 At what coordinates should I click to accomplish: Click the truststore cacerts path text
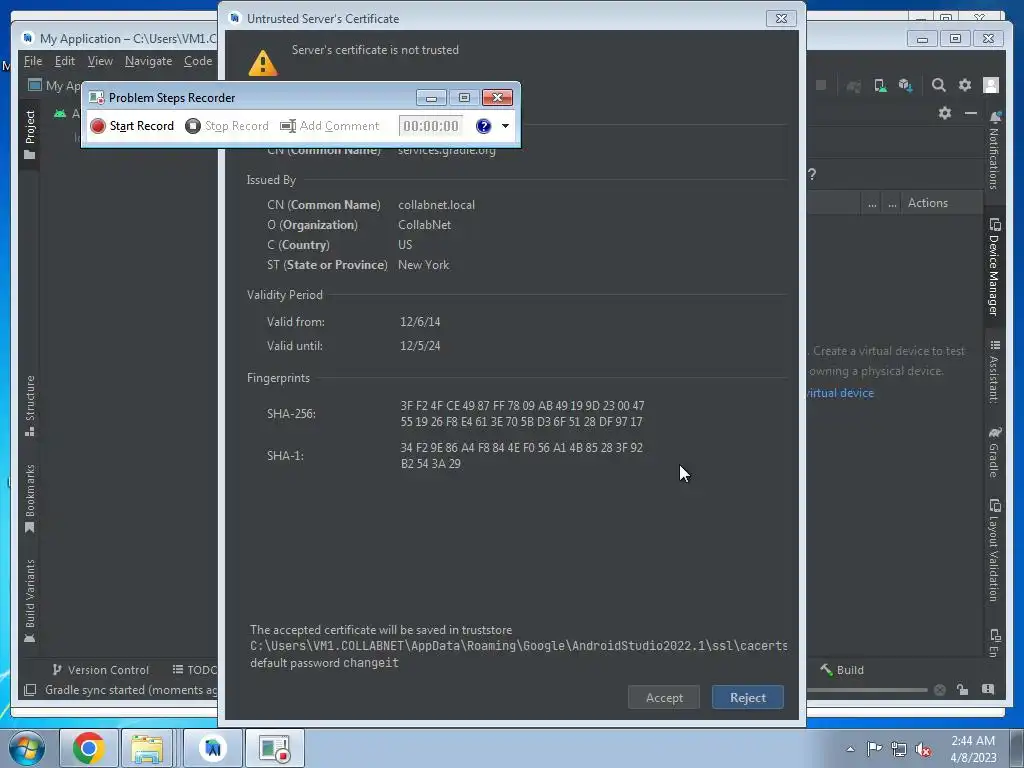click(519, 646)
